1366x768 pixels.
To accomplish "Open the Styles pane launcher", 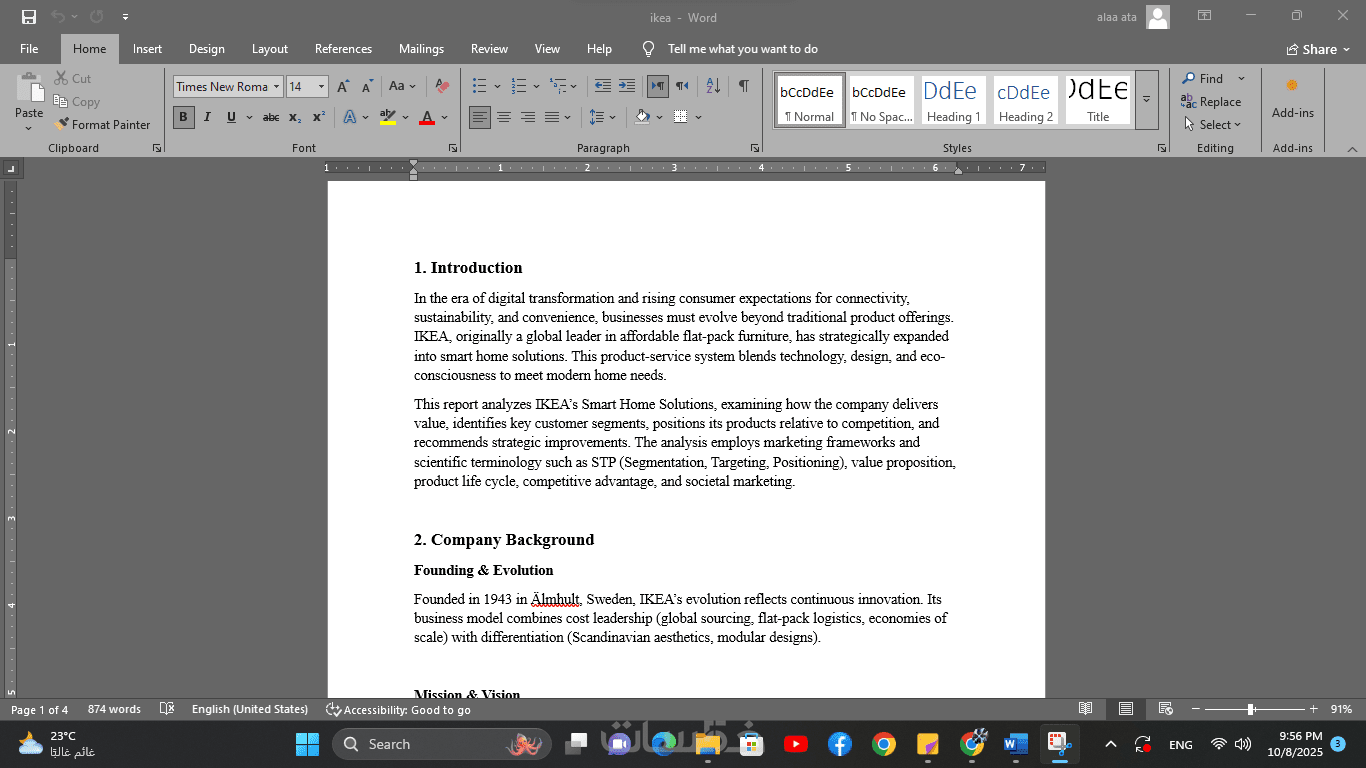I will click(x=1162, y=148).
